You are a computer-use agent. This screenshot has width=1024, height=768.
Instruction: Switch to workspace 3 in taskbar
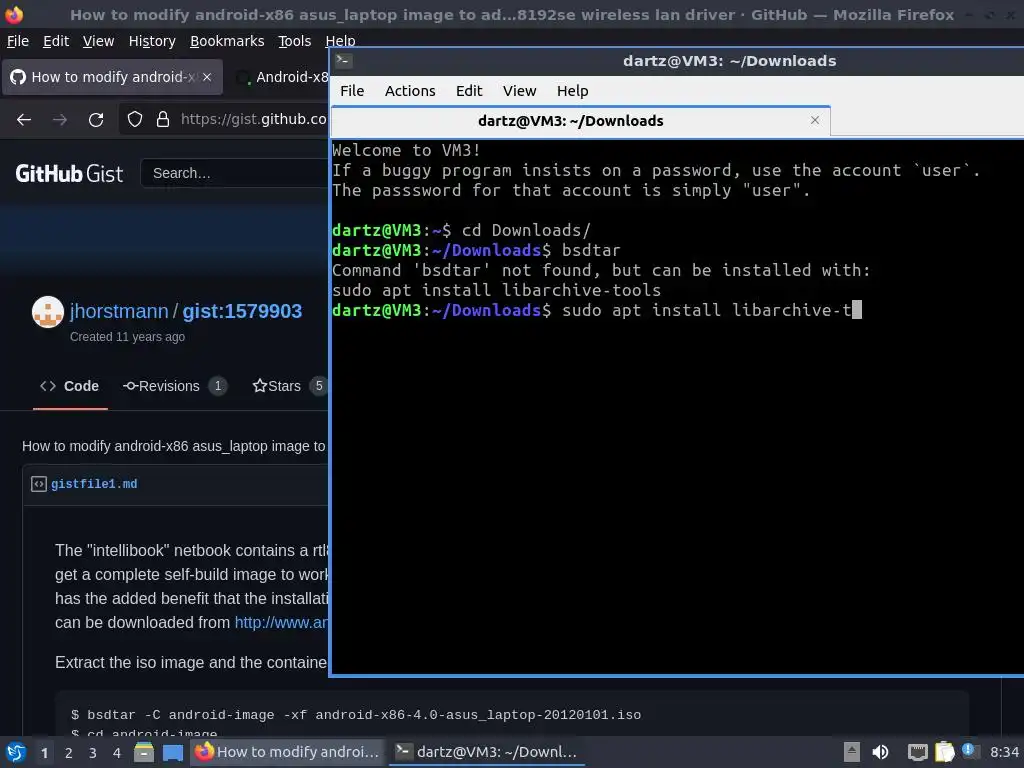click(93, 753)
